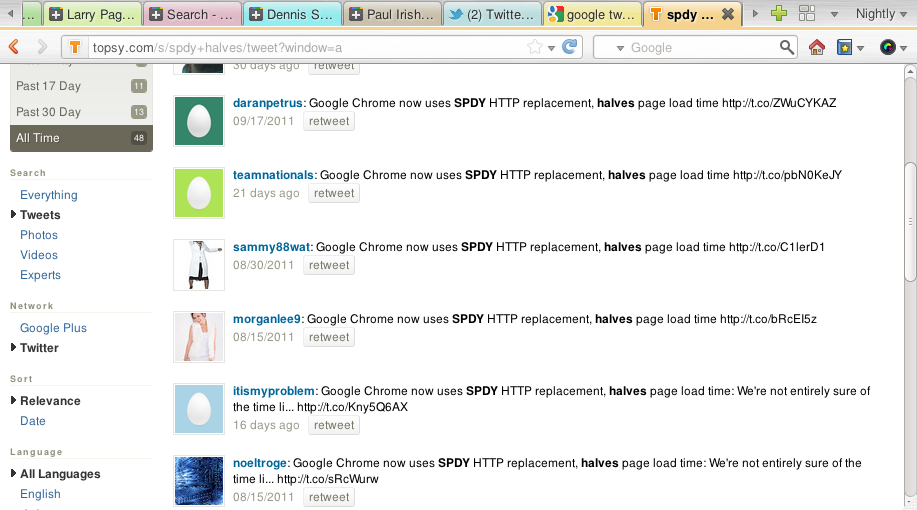Open the Home page icon

coord(816,47)
